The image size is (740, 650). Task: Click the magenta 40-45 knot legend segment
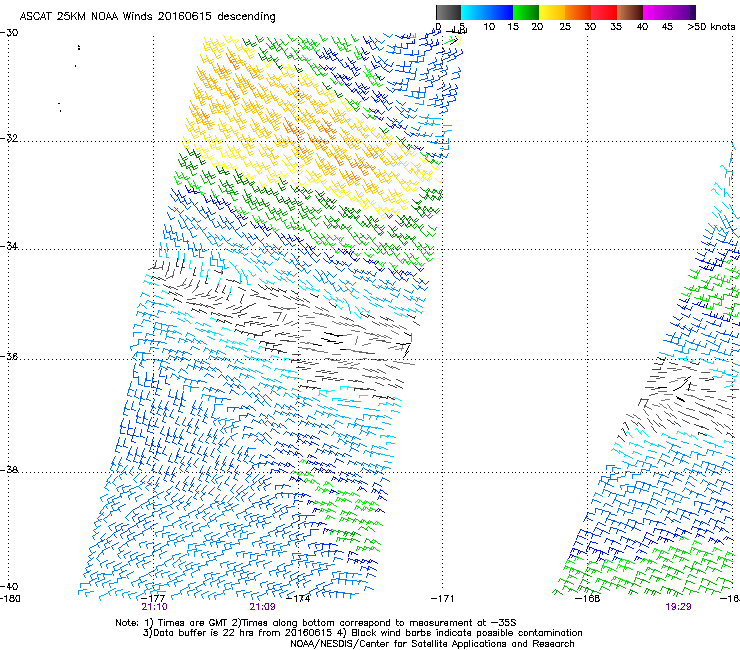(656, 12)
